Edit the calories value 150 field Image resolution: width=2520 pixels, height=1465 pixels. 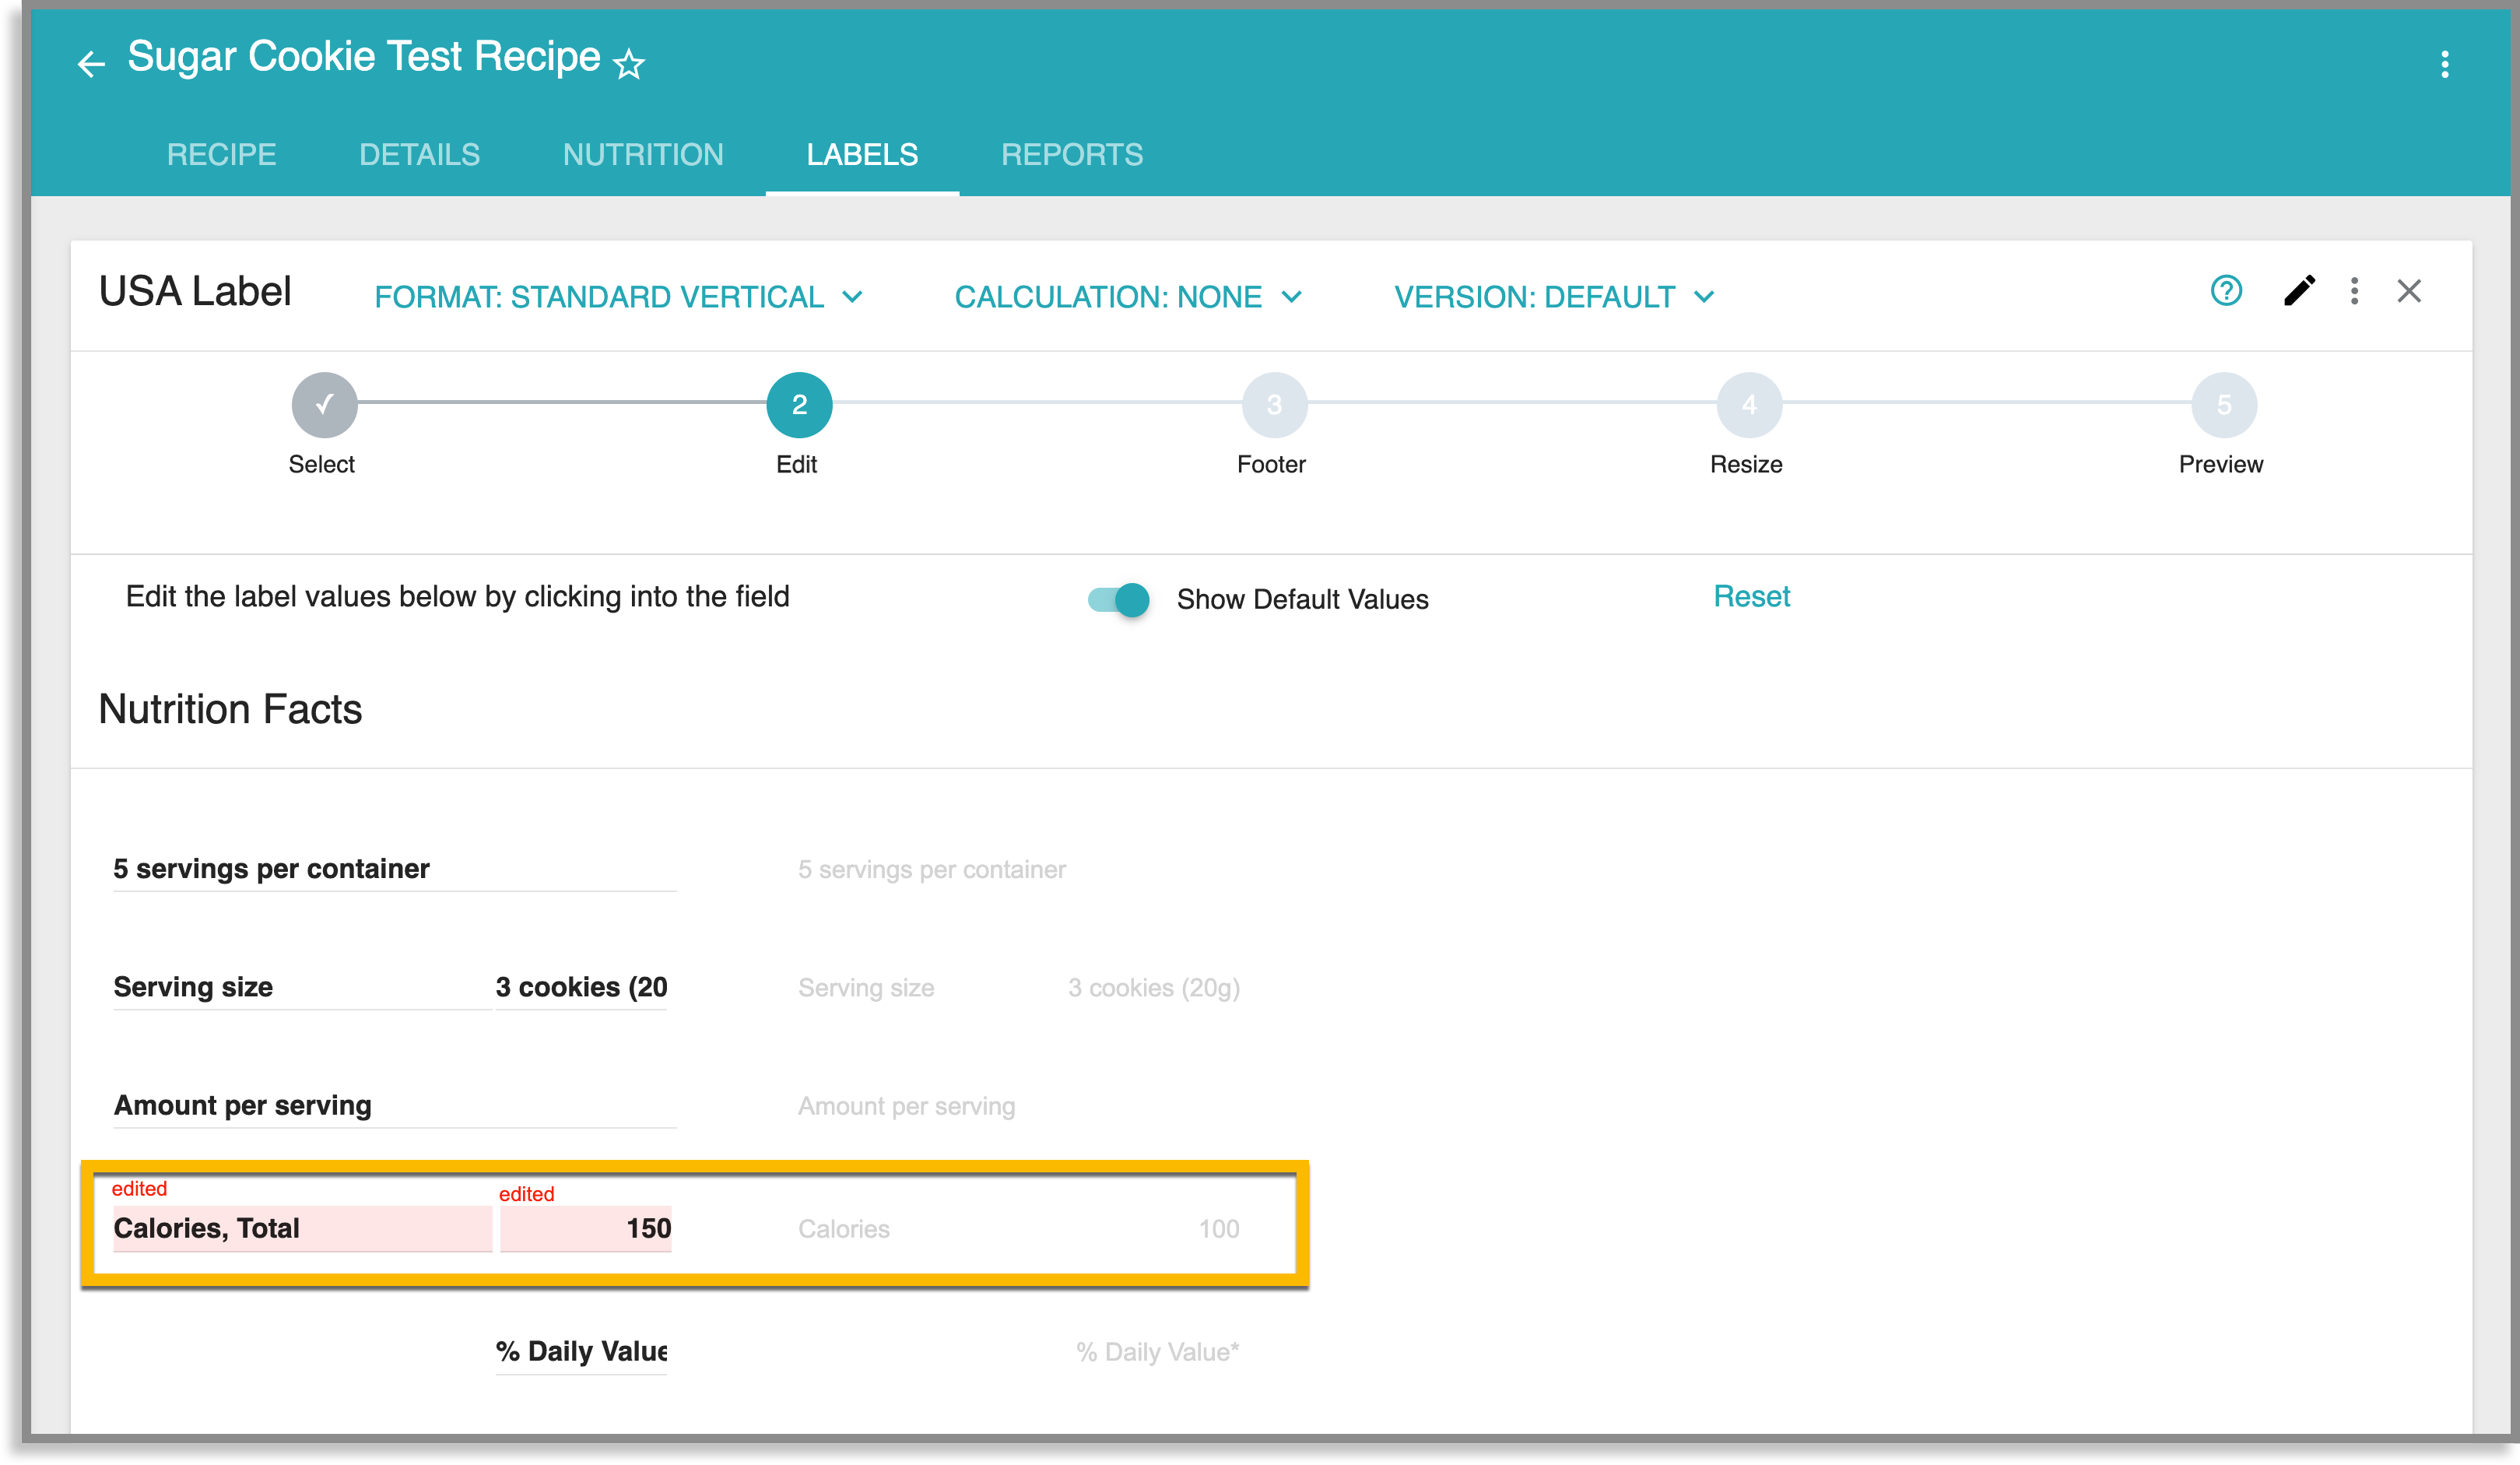pyautogui.click(x=586, y=1228)
